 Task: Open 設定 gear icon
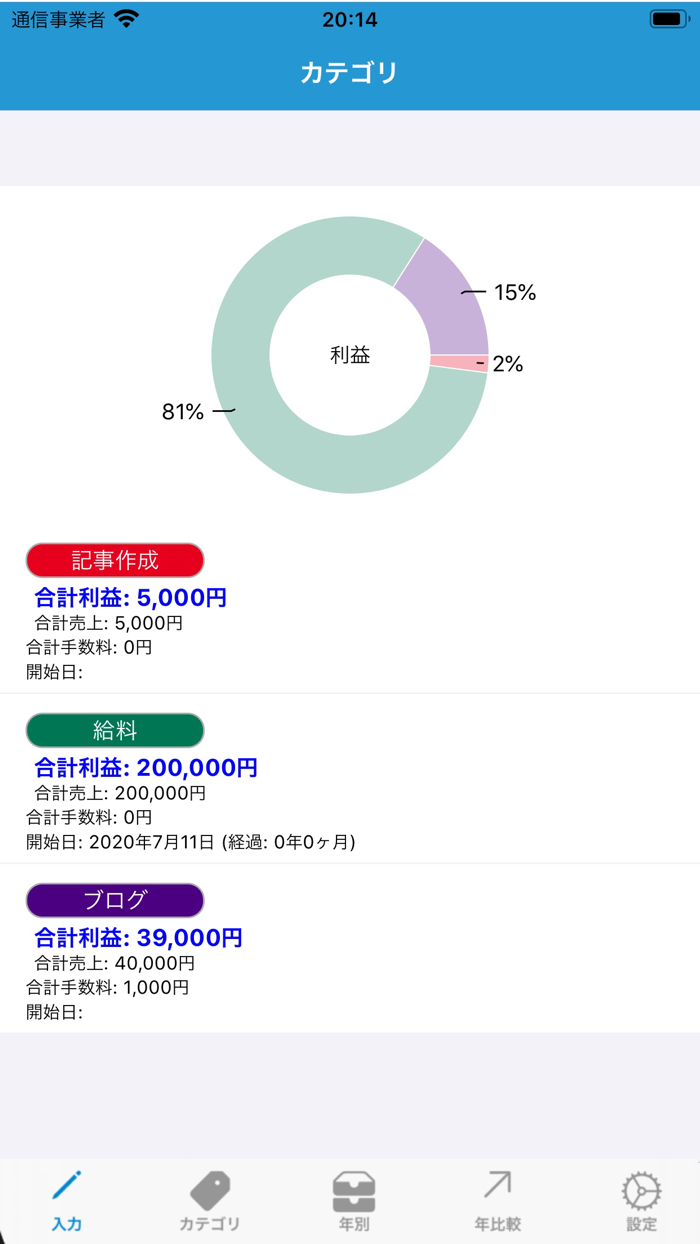tap(641, 1190)
